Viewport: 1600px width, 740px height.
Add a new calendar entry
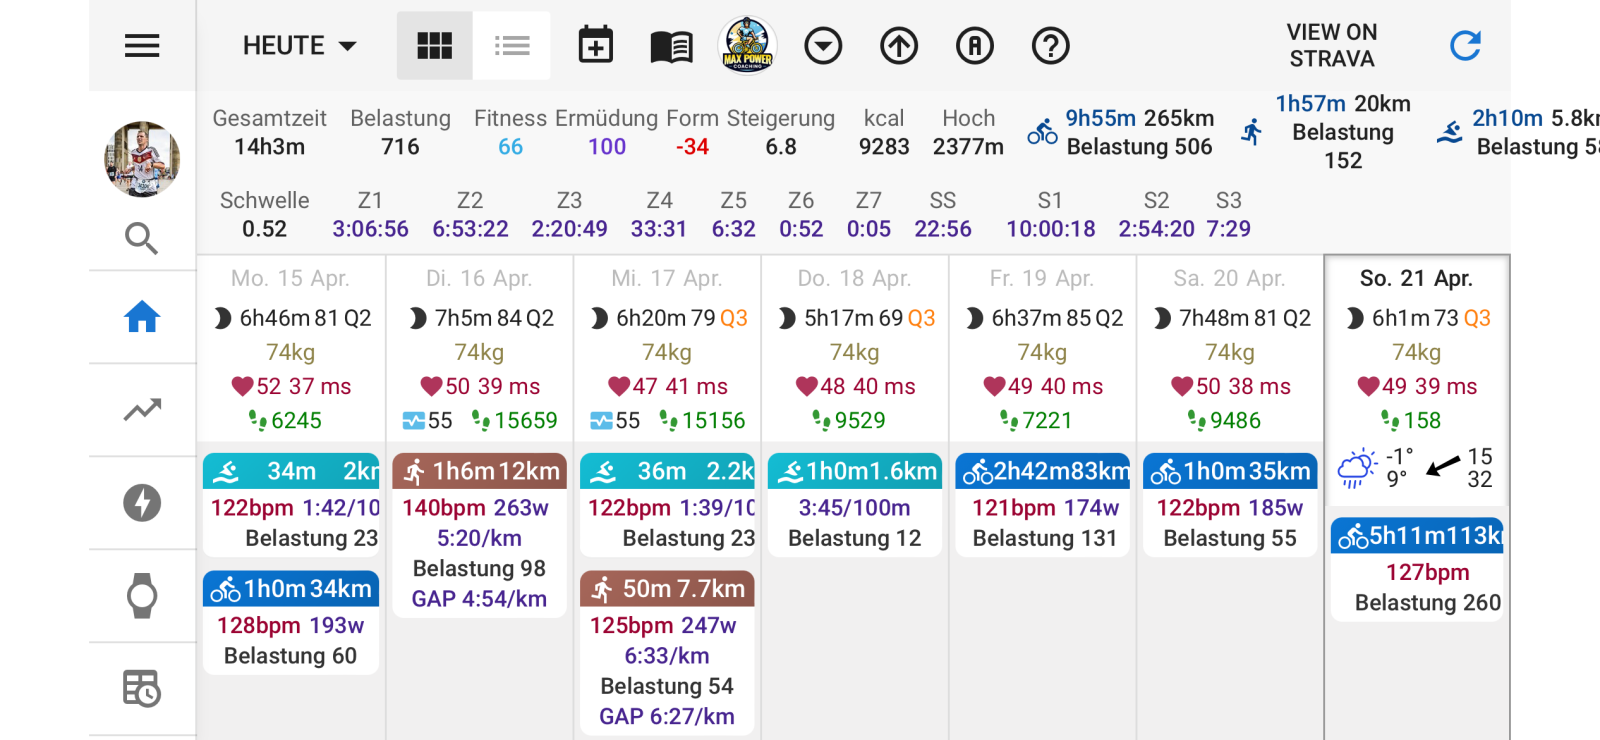coord(596,46)
